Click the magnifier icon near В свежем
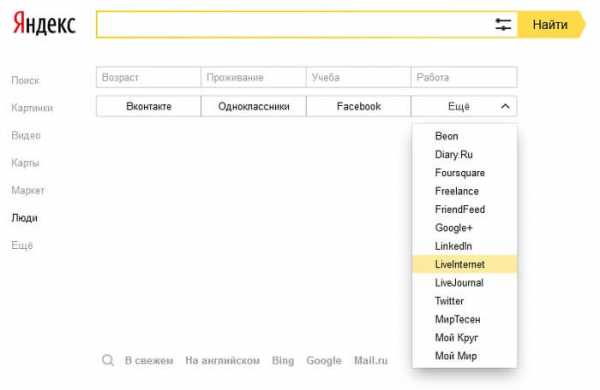600x390 pixels. tap(108, 360)
